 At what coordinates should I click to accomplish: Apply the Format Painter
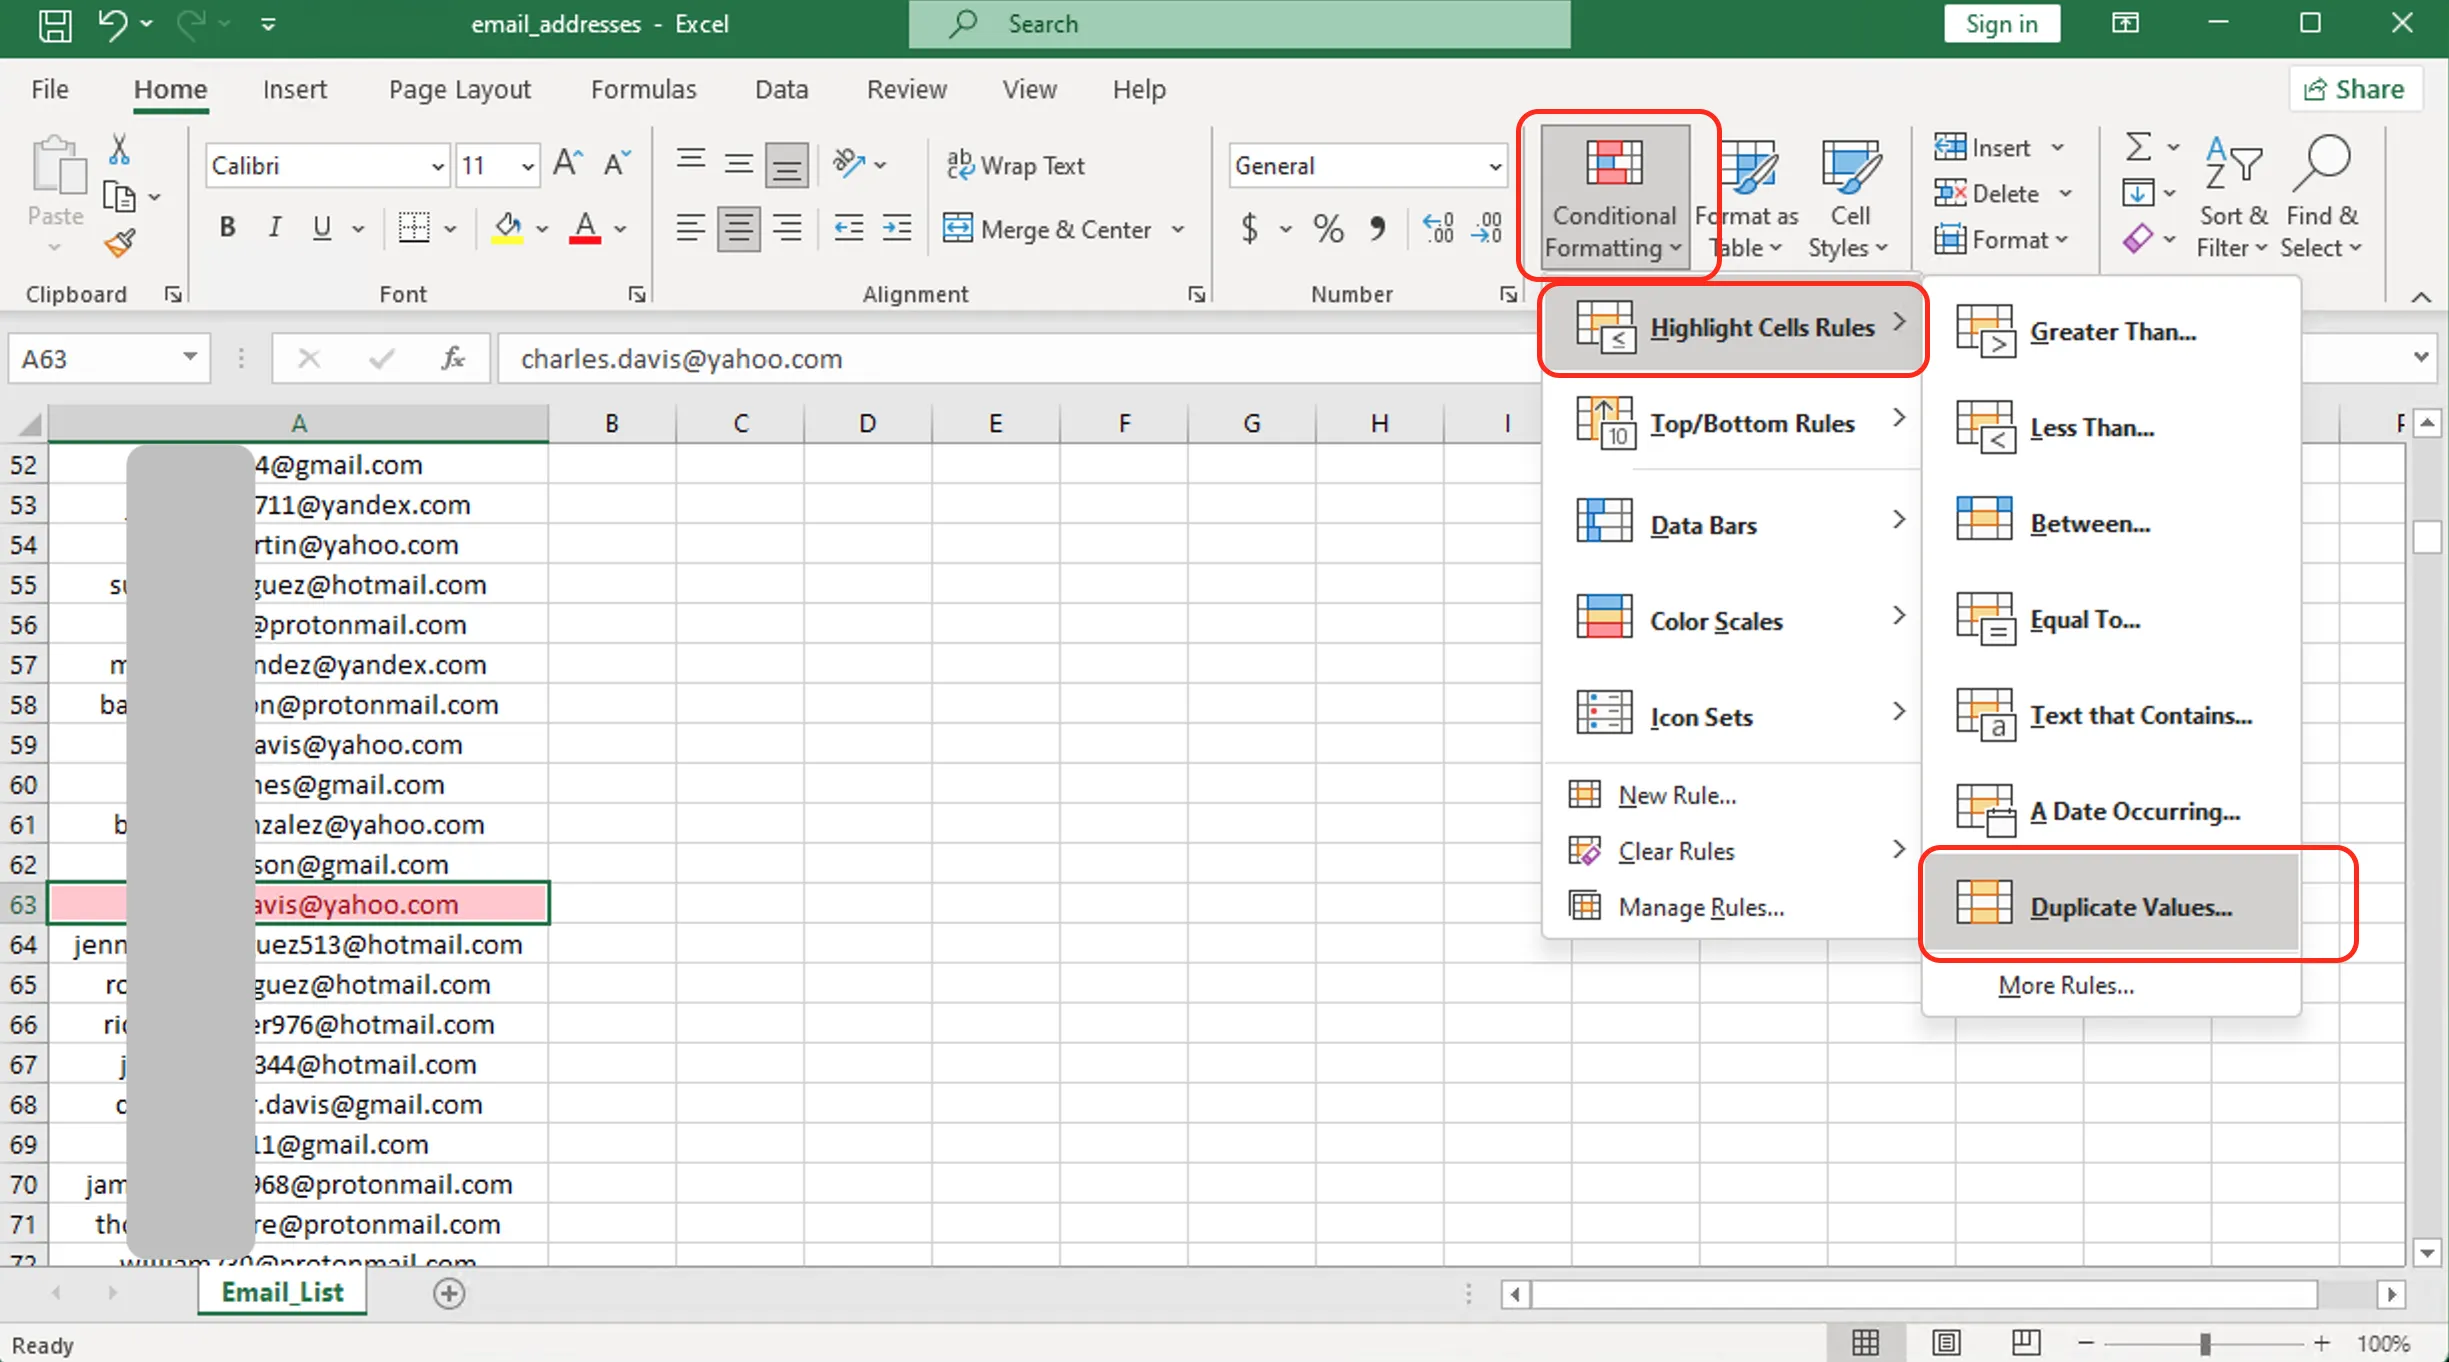pyautogui.click(x=118, y=243)
